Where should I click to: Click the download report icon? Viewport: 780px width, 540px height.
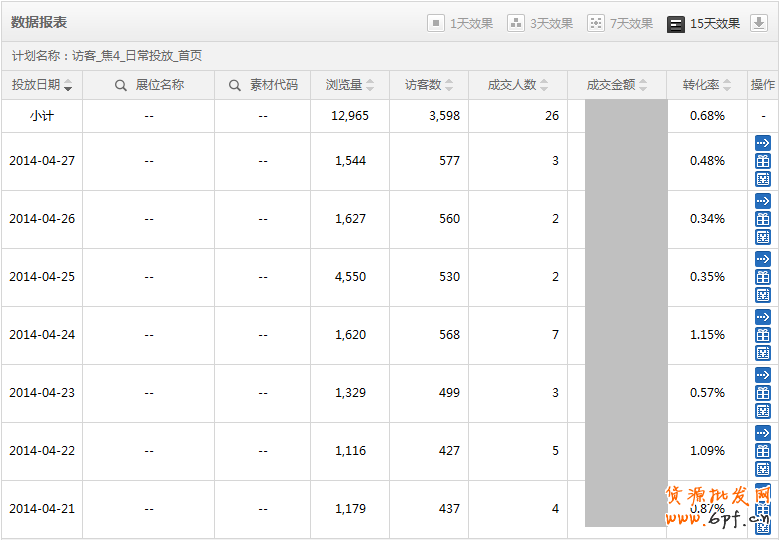(x=758, y=23)
